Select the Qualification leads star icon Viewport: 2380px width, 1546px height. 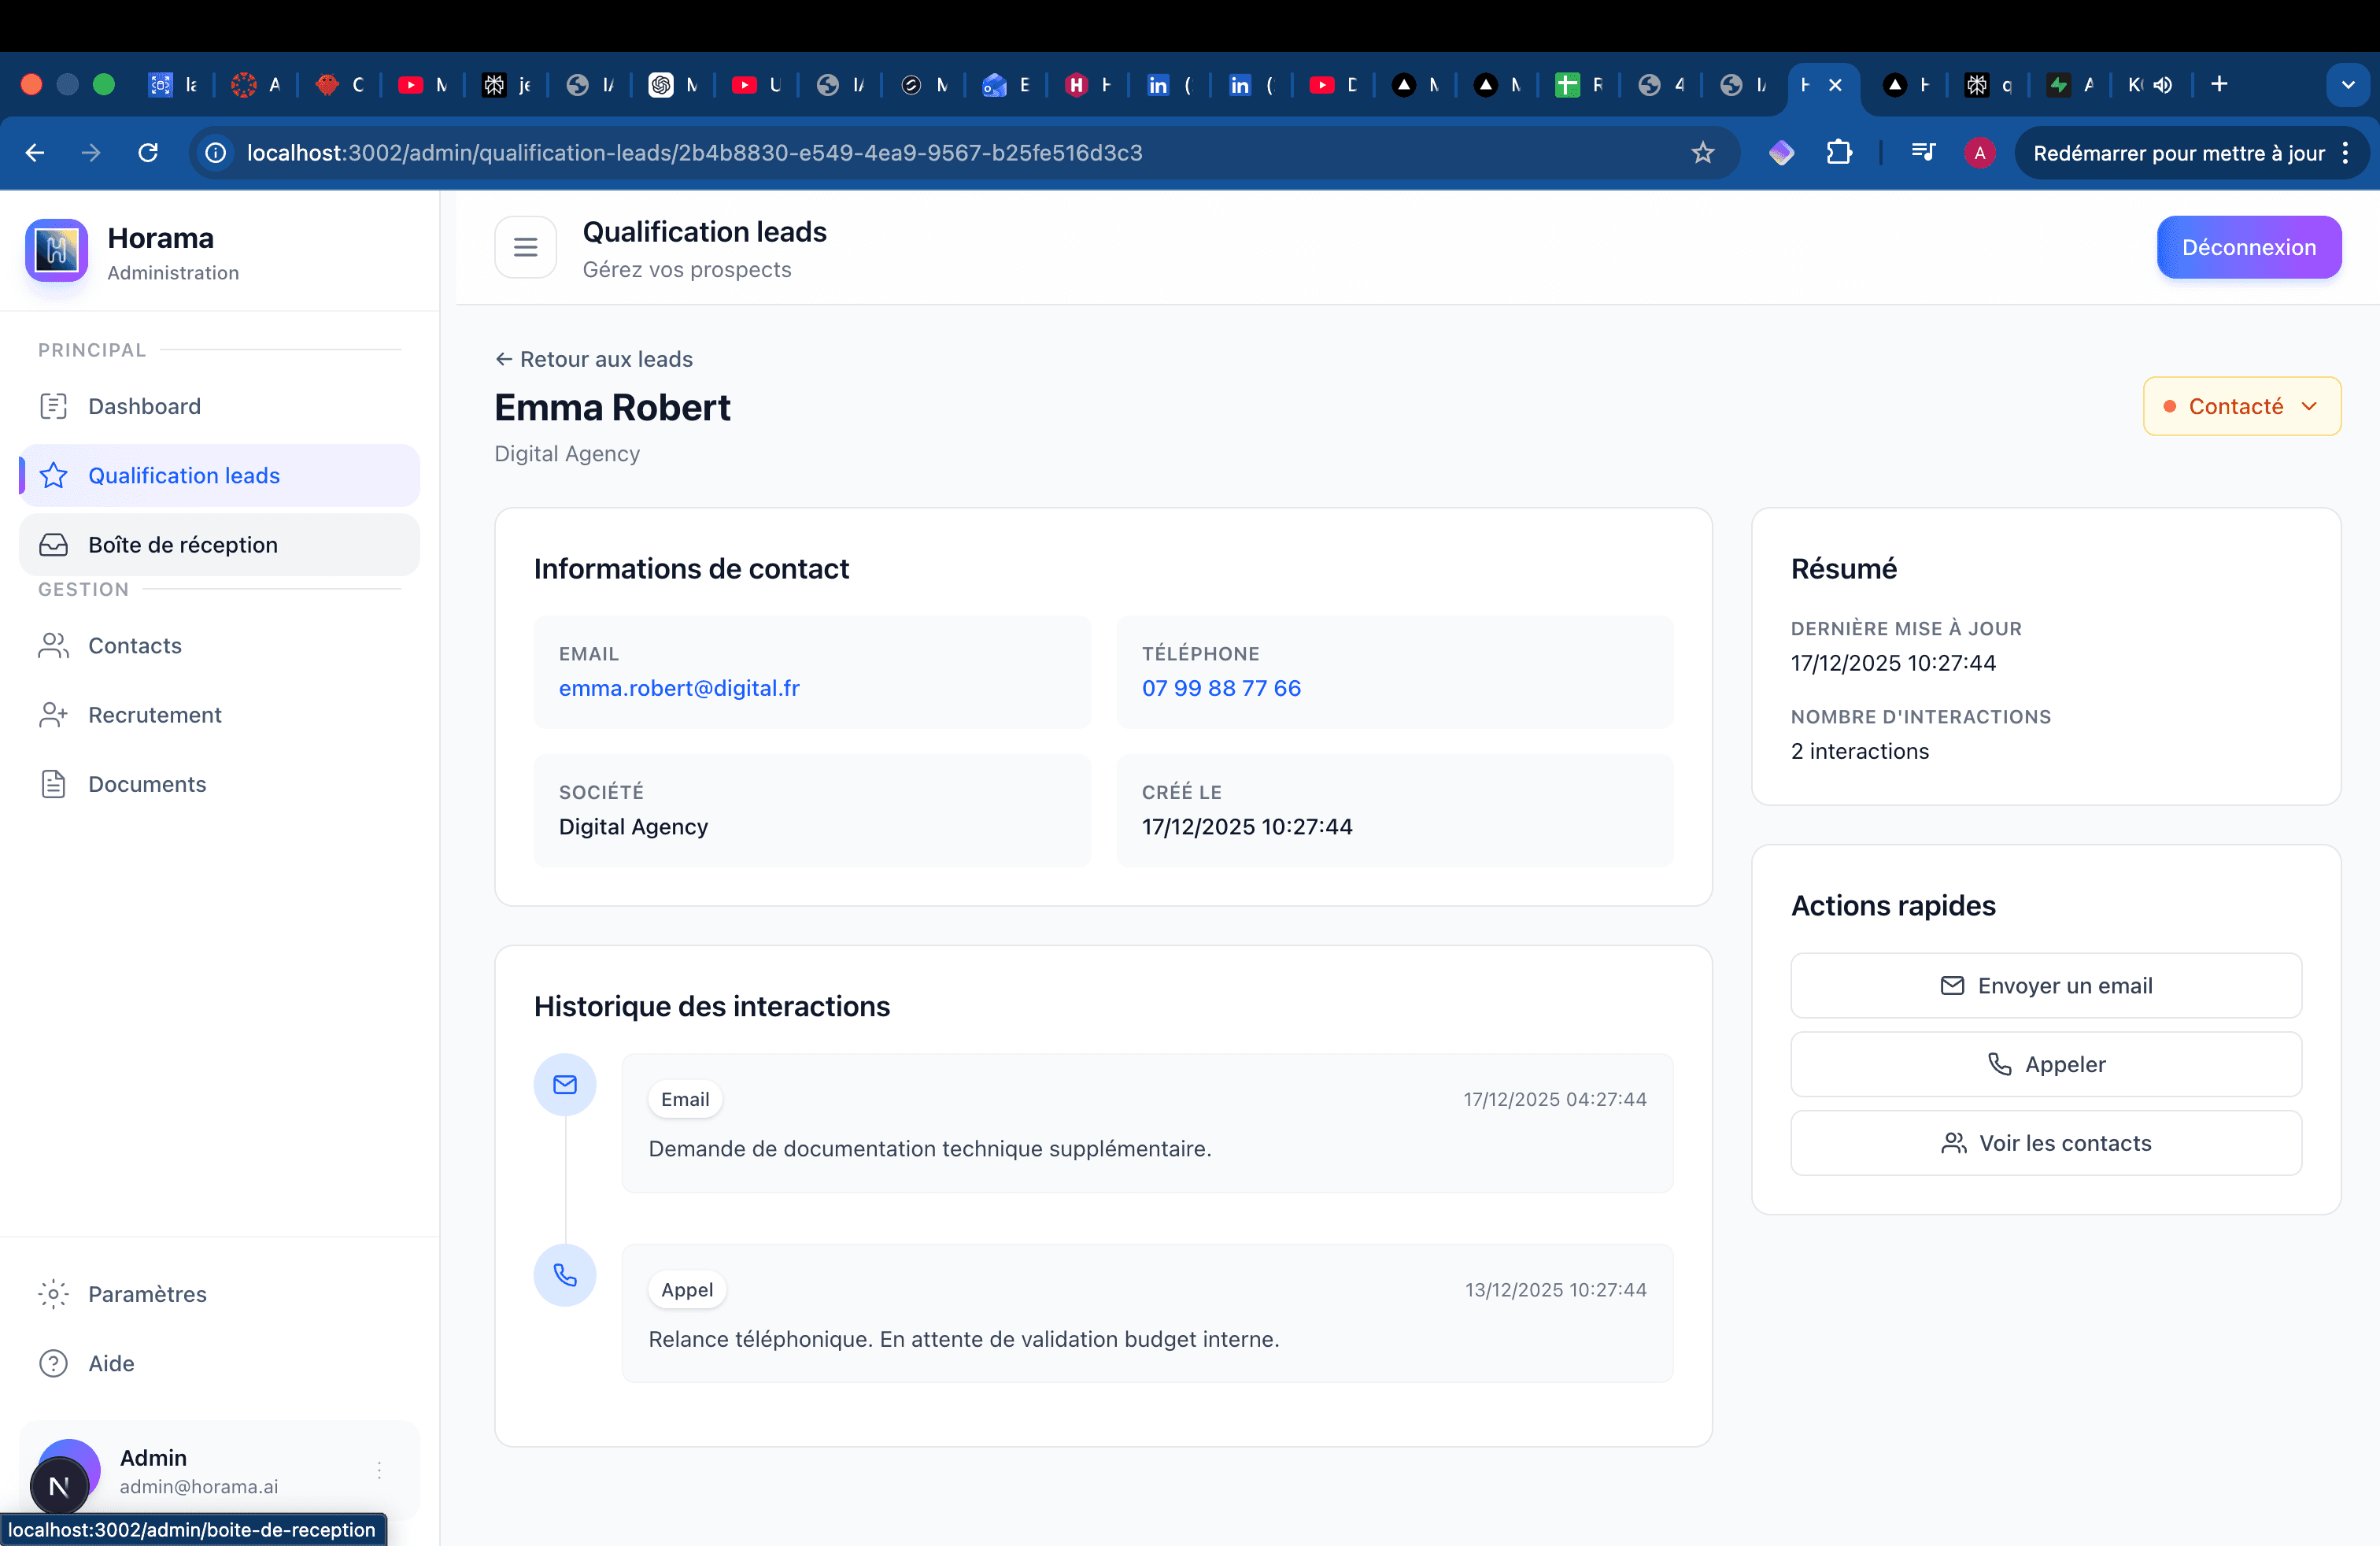coord(53,475)
